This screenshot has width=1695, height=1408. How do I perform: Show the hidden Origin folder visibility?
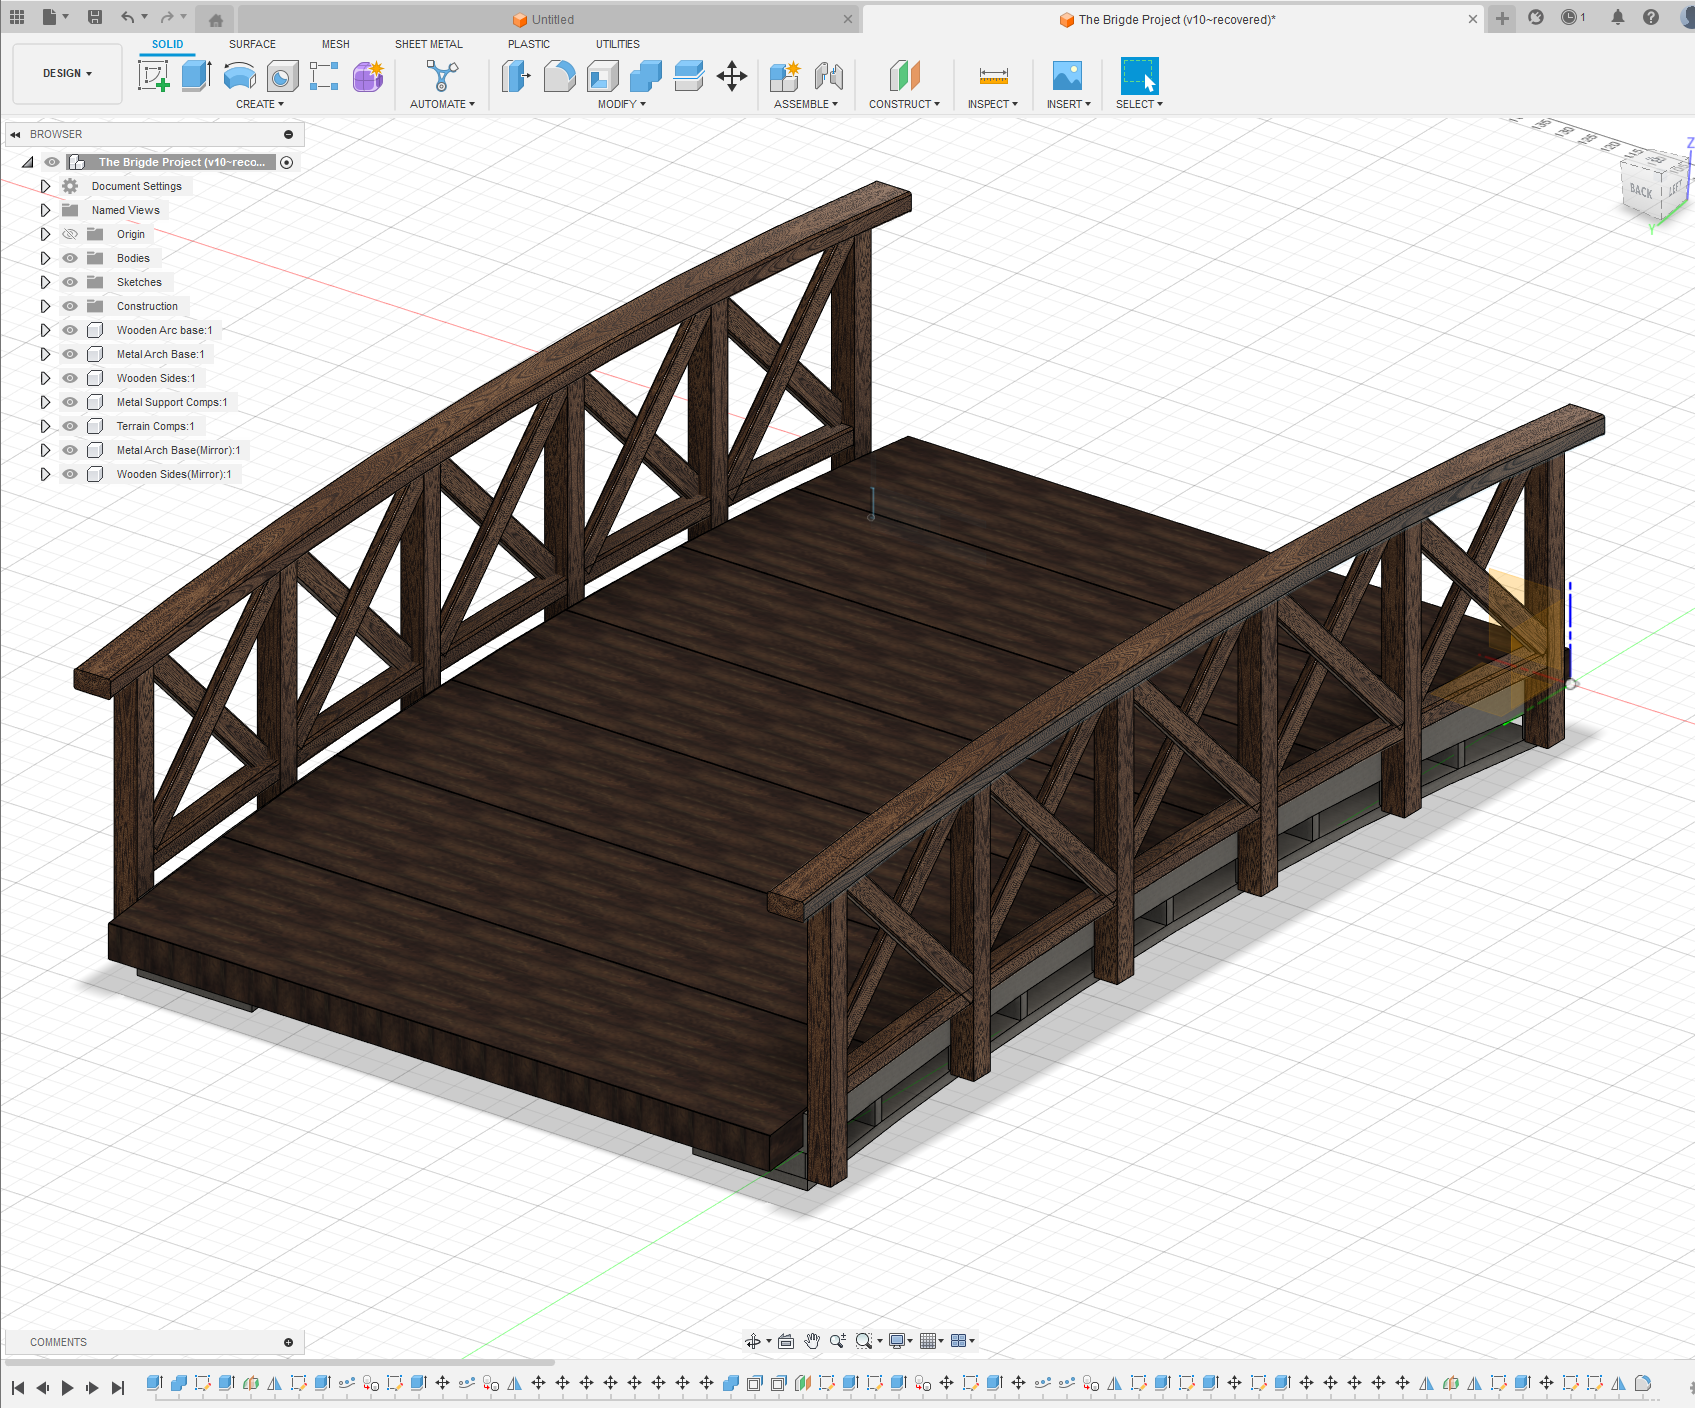pyautogui.click(x=70, y=233)
